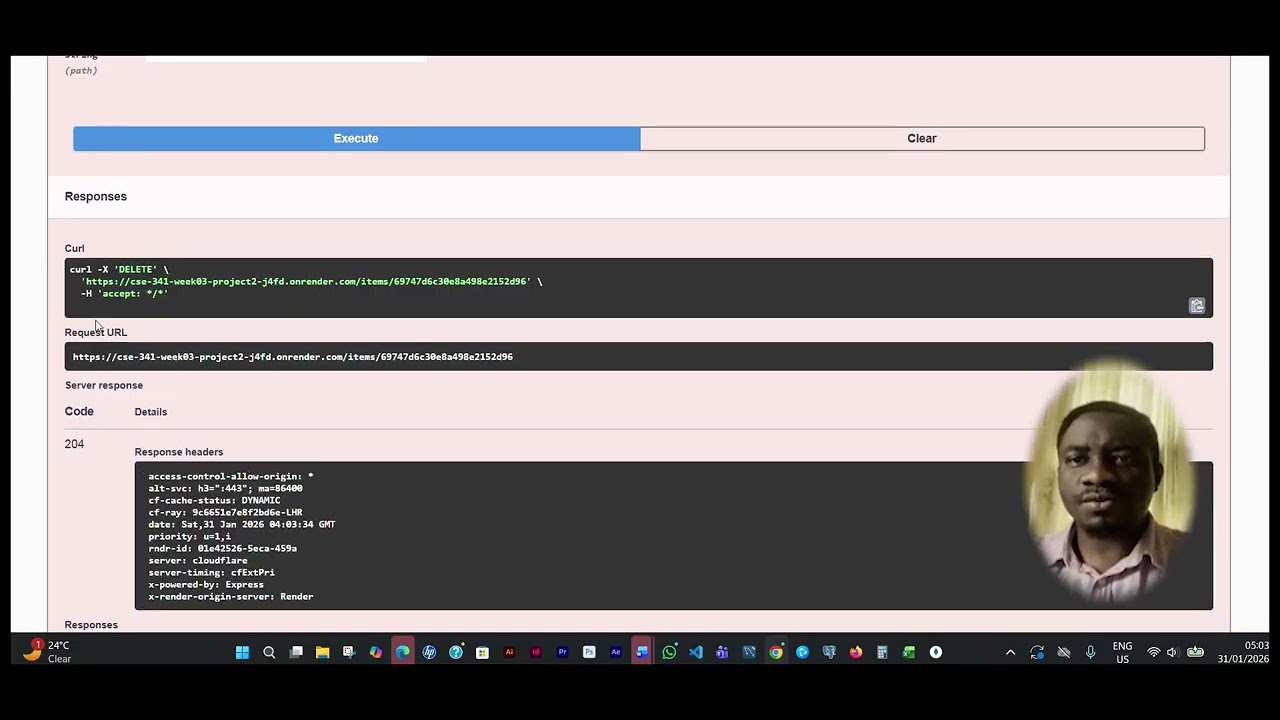Open Windows Search from the taskbar
Screen dimensions: 1280x720
pyautogui.click(x=269, y=652)
